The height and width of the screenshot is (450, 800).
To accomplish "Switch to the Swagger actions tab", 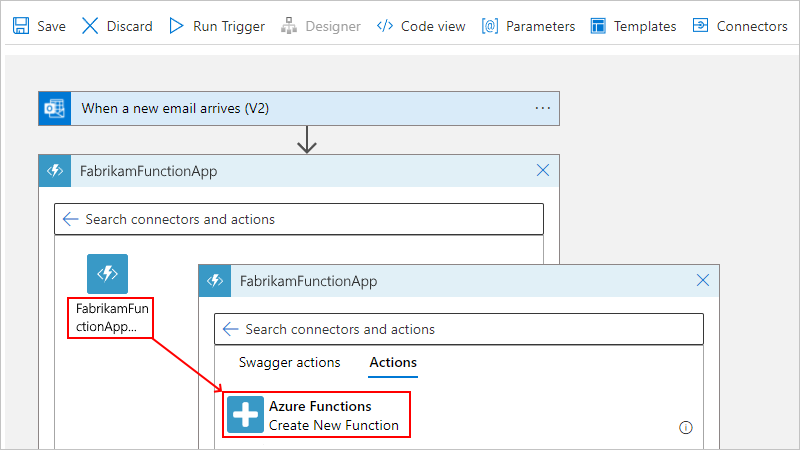I will [289, 363].
